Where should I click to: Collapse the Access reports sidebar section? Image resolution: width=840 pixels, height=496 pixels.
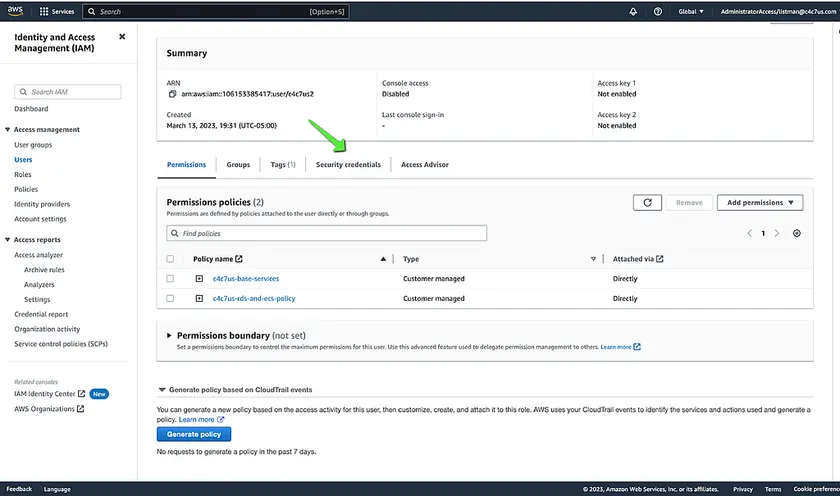click(8, 239)
